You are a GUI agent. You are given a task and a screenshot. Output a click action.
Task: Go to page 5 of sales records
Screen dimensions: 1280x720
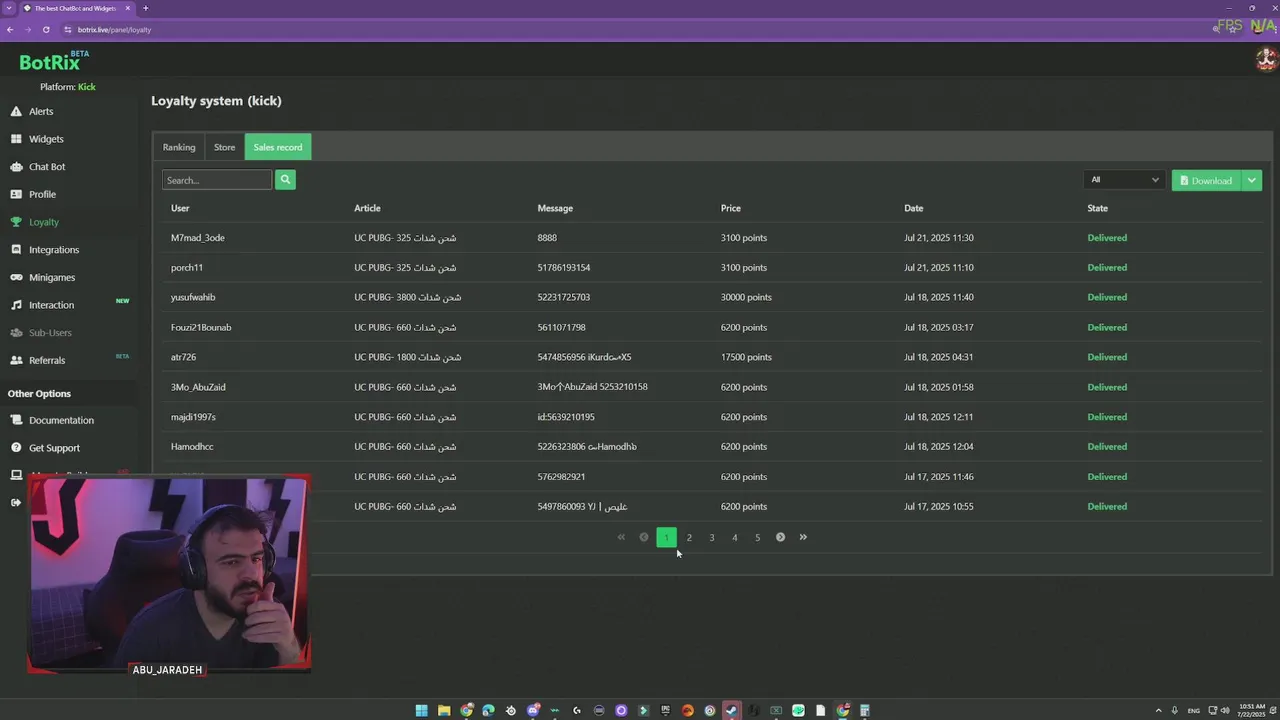(758, 537)
